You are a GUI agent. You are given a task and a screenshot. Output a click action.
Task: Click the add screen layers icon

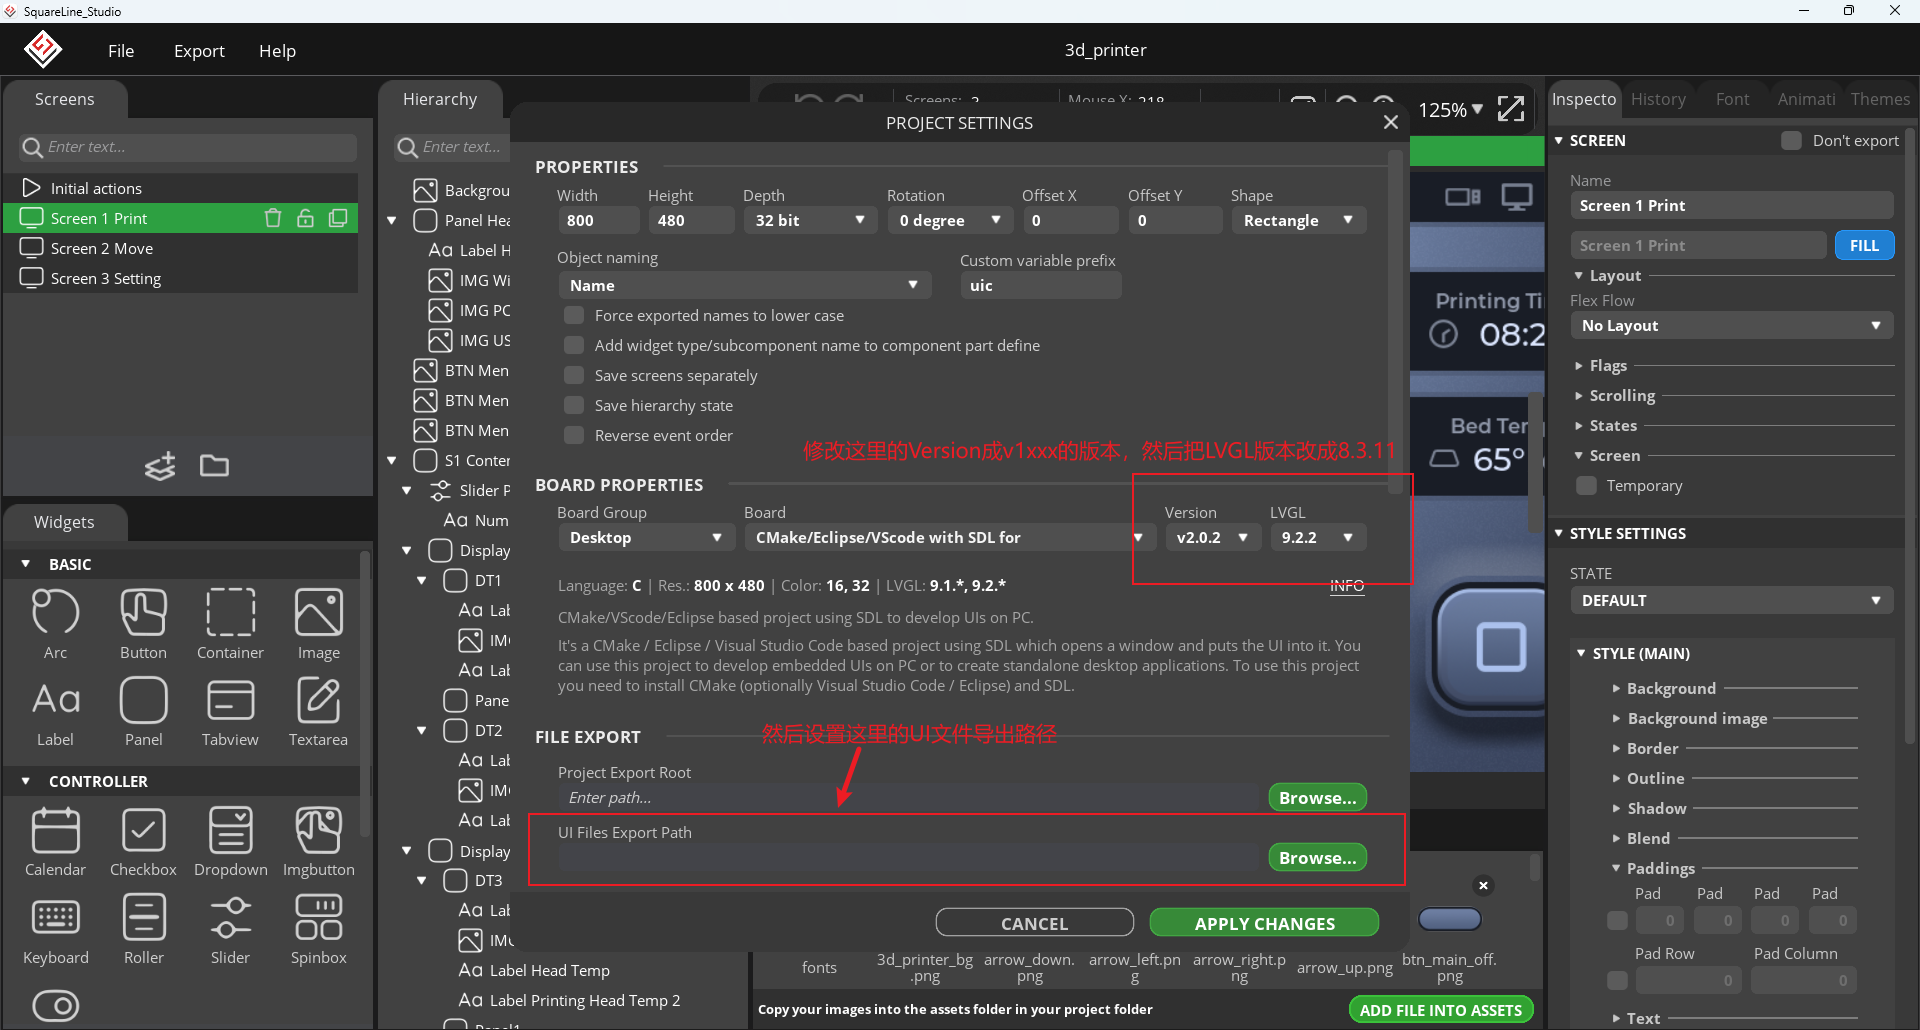coord(160,466)
